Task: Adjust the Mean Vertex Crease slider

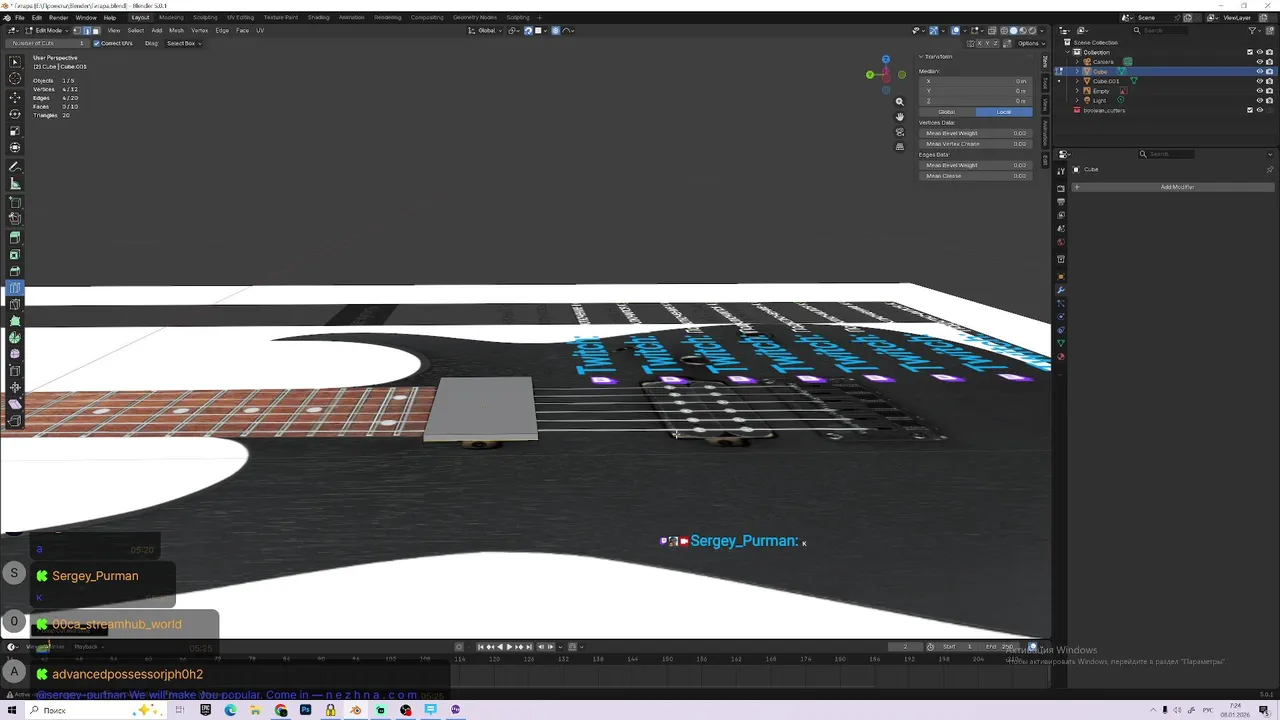Action: 976,144
